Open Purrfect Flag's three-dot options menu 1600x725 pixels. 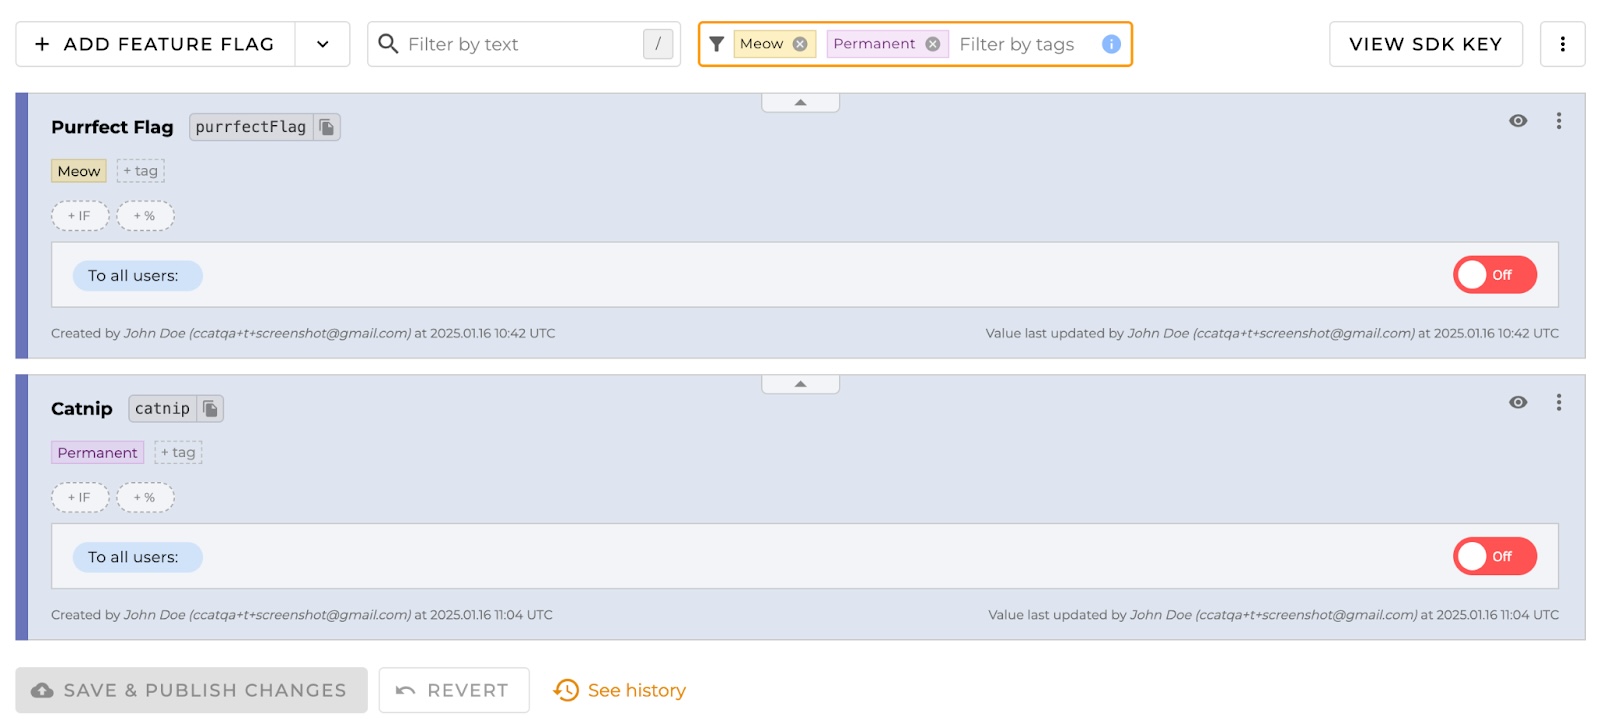(x=1558, y=121)
